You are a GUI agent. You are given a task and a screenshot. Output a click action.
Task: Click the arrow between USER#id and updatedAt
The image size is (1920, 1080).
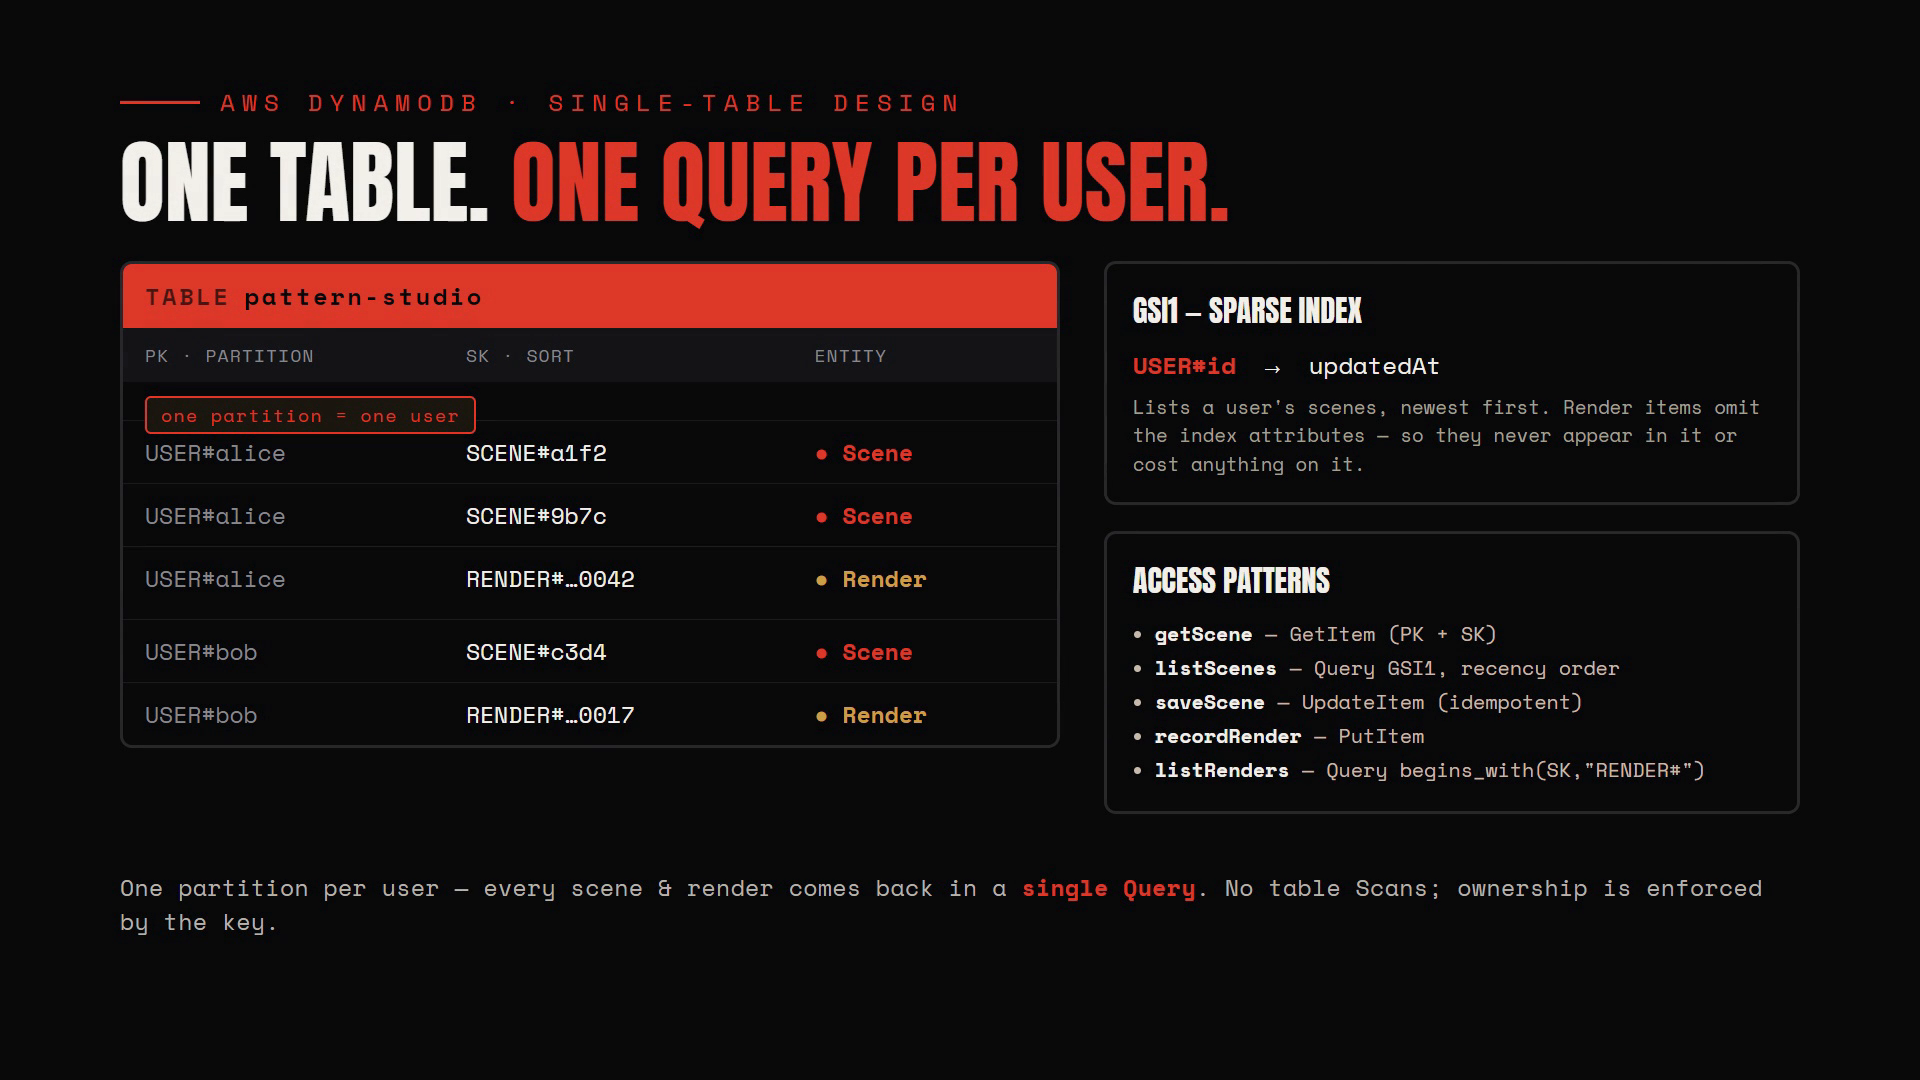(x=1272, y=368)
